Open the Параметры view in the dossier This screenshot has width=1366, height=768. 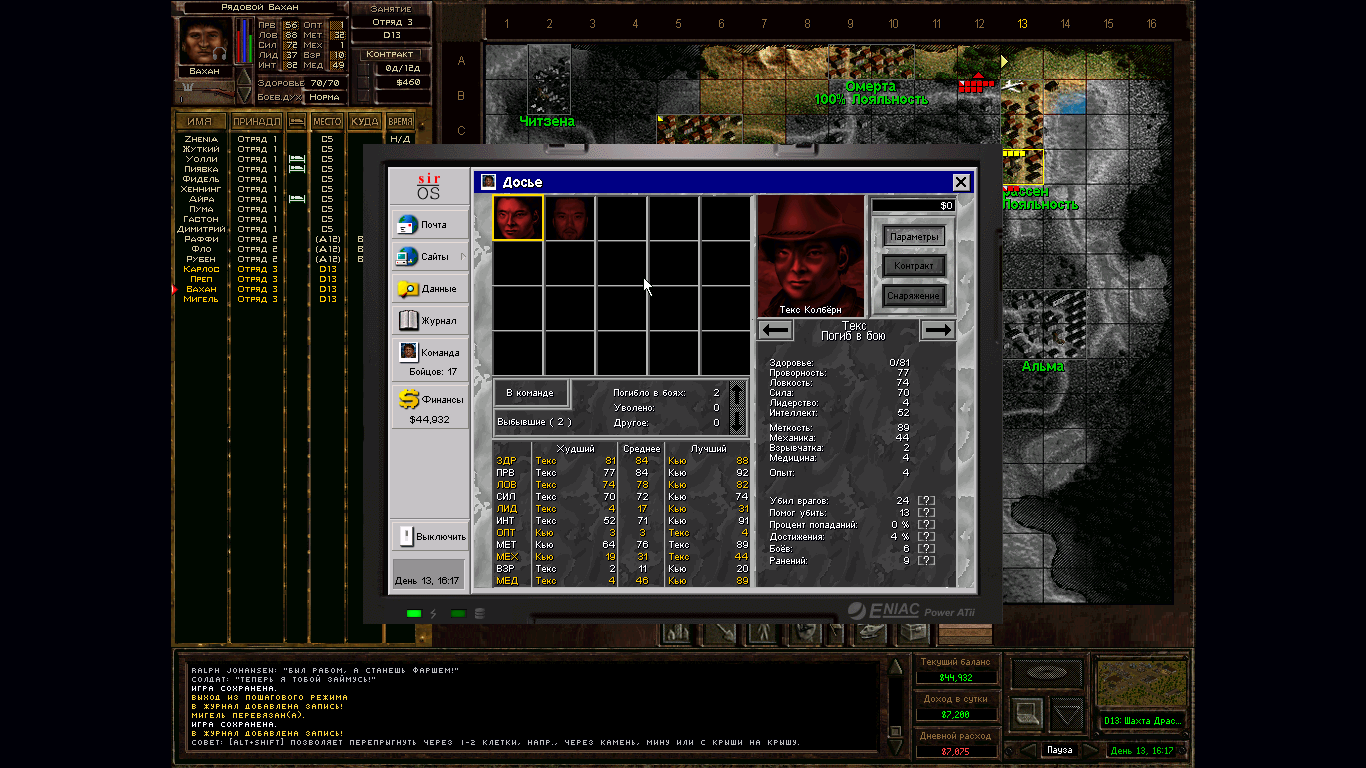point(914,237)
